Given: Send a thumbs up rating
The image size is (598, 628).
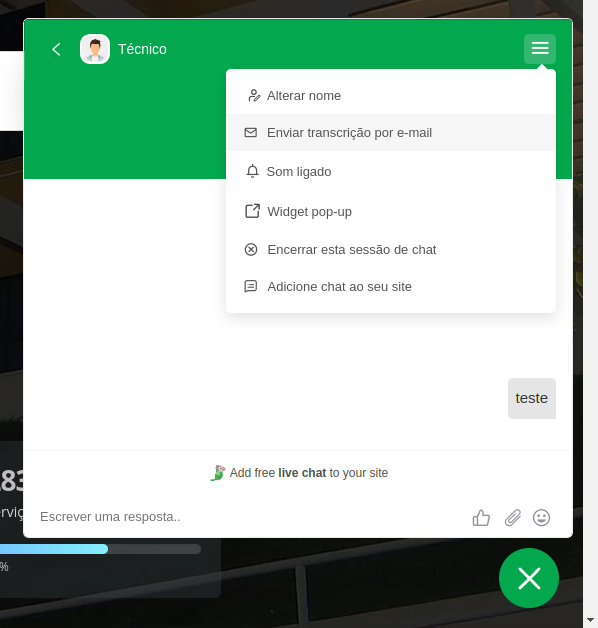Looking at the screenshot, I should pos(481,517).
